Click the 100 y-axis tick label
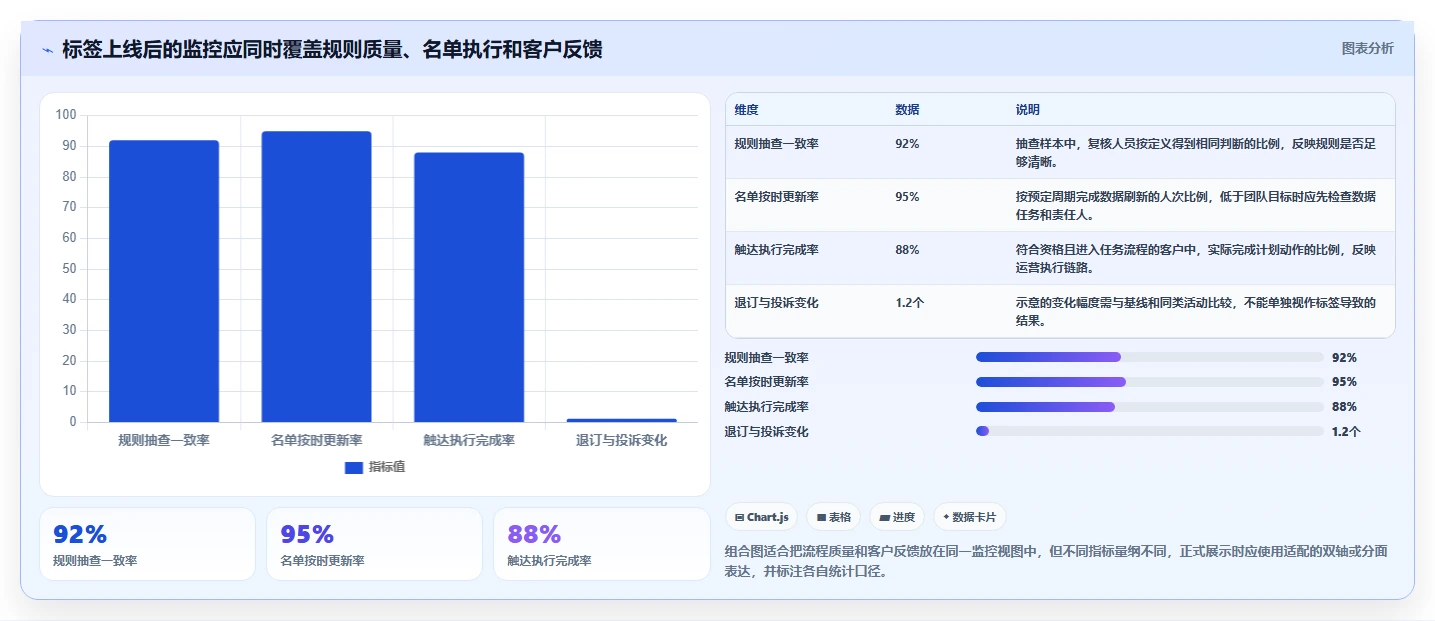This screenshot has height=621, width=1435. [x=66, y=115]
